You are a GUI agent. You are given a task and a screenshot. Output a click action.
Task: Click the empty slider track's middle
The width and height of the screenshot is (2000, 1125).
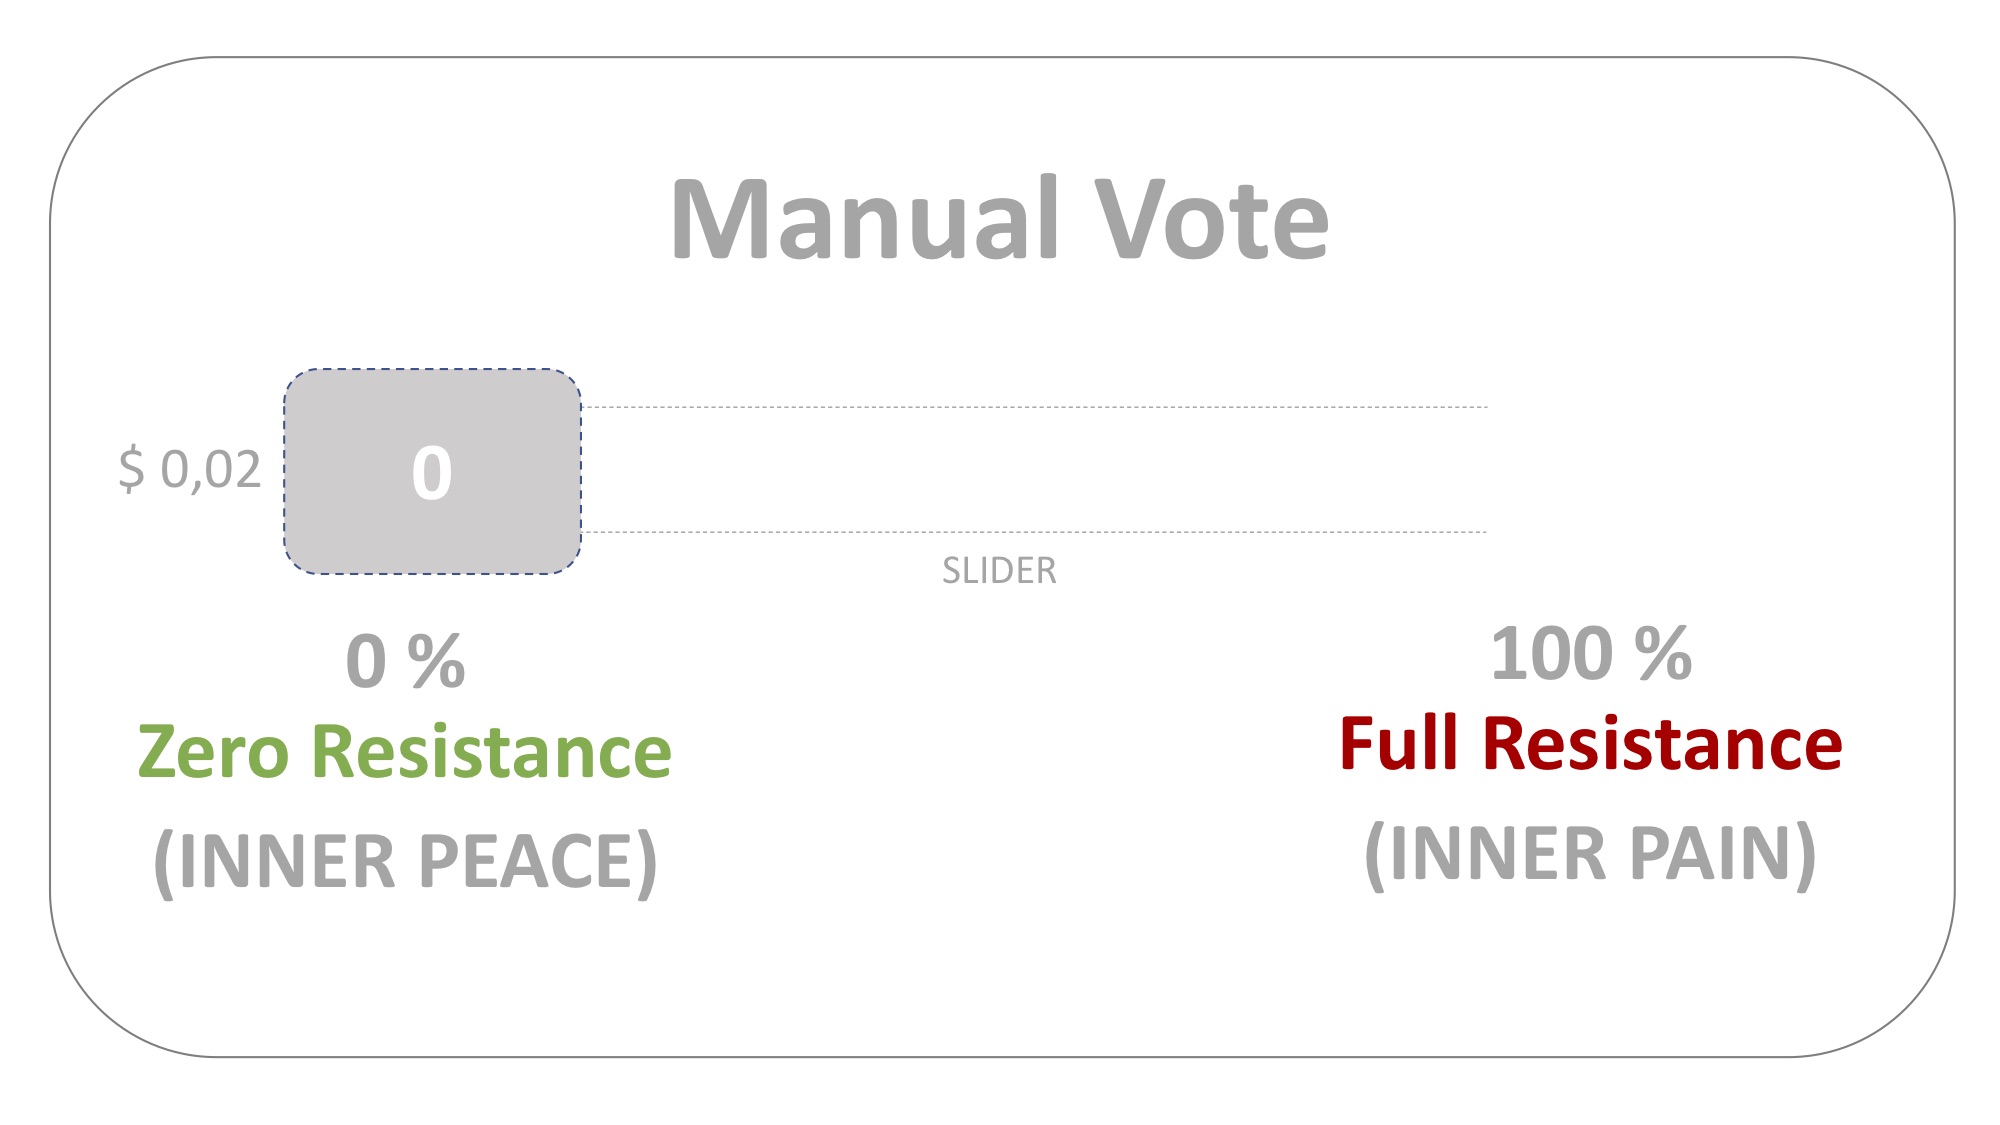point(1034,470)
